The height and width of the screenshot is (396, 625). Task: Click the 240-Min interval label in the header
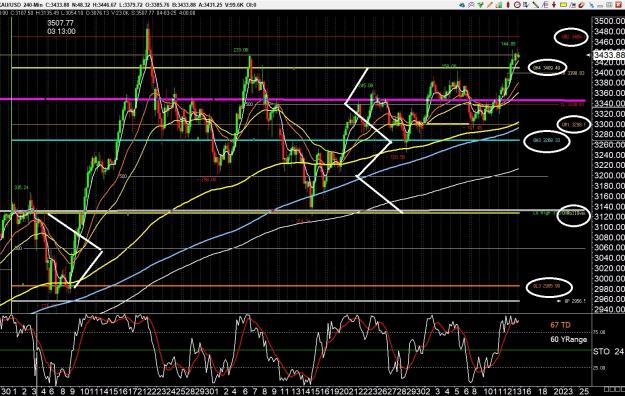(x=33, y=5)
